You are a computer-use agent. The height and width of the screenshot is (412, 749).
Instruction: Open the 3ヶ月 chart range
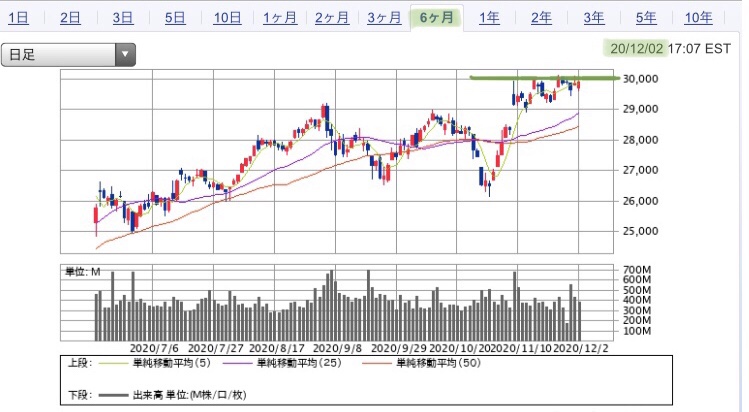coord(384,18)
